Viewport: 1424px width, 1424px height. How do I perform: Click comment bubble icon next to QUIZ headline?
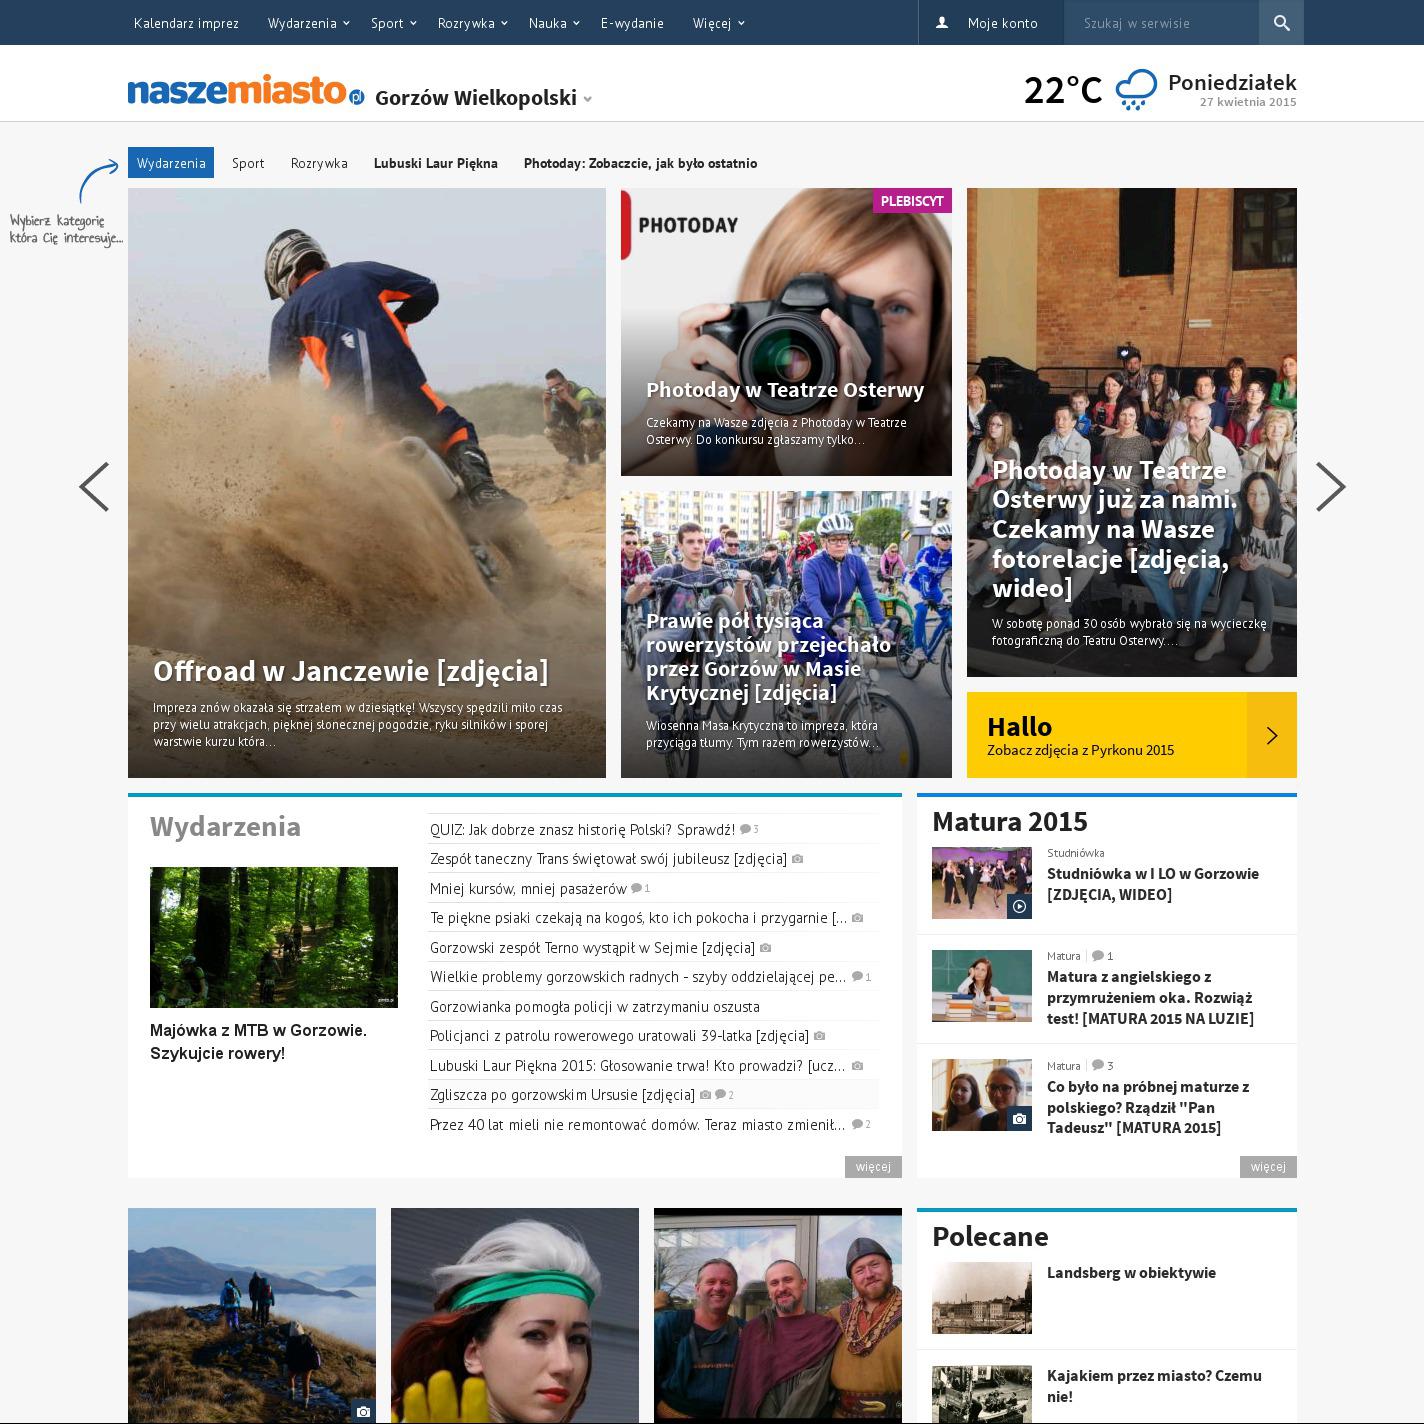[x=746, y=829]
